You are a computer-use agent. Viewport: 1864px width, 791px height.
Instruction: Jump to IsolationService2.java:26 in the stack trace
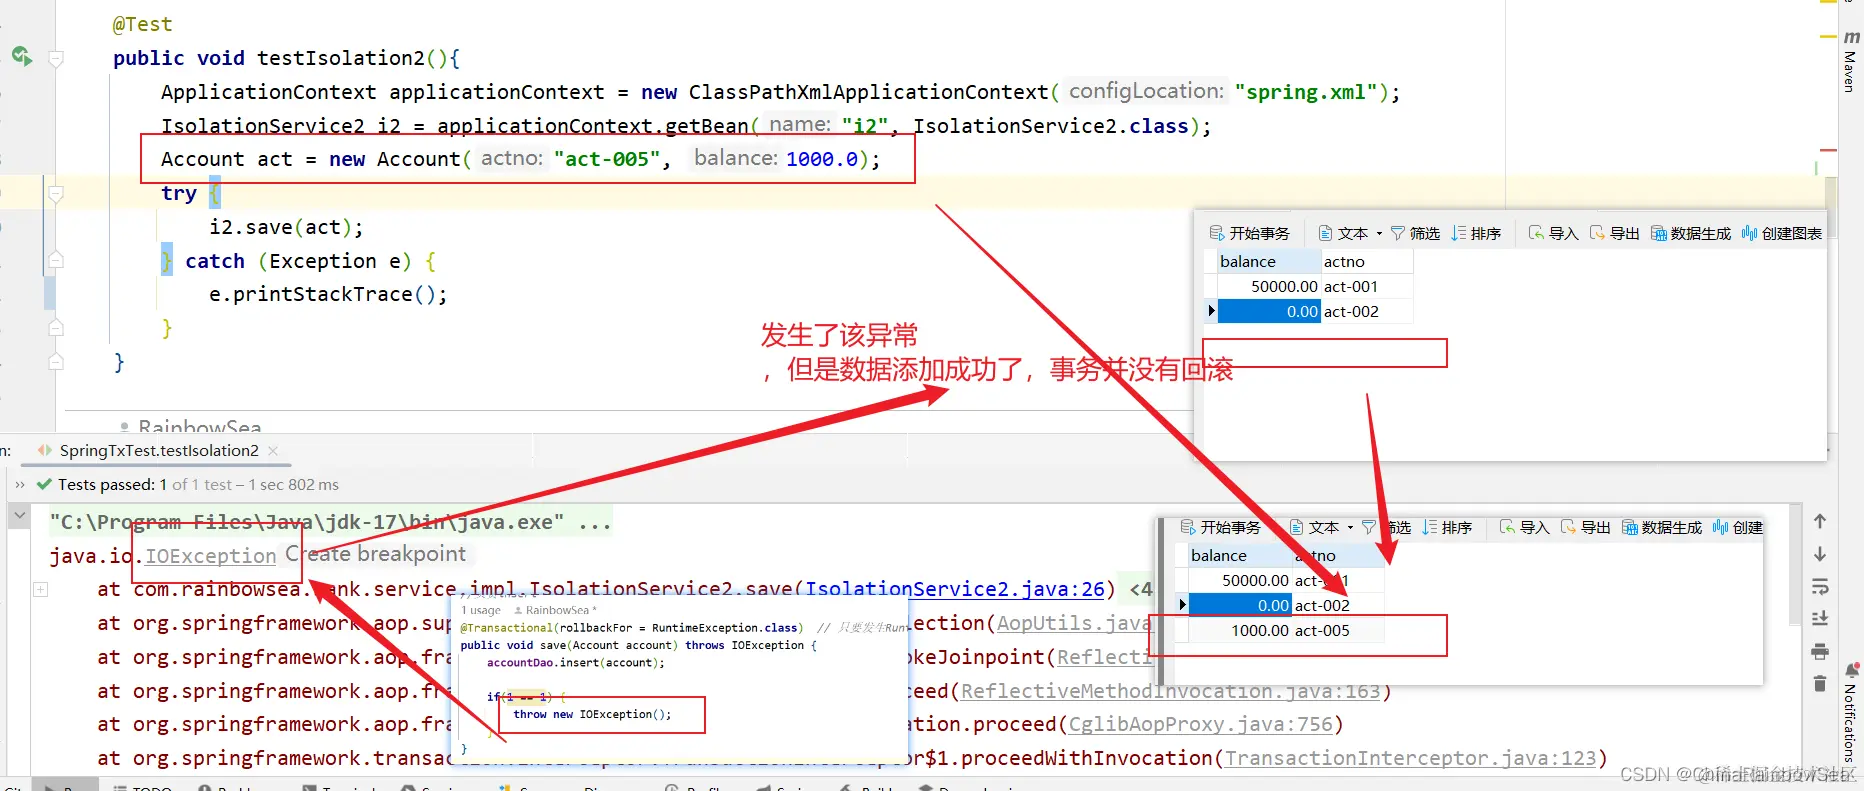pos(954,589)
